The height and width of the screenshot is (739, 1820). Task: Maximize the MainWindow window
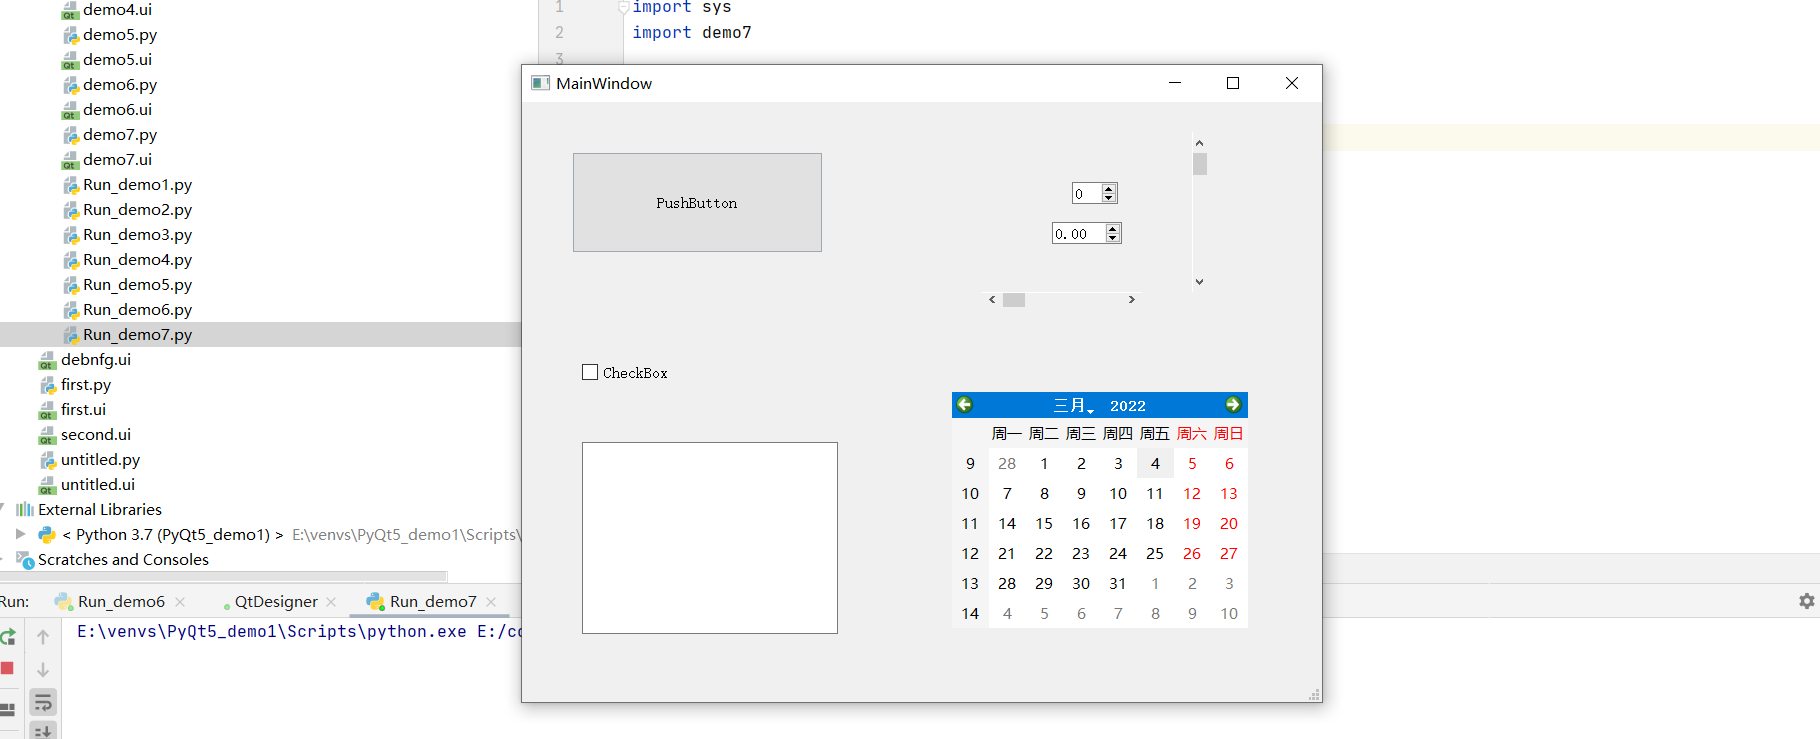1233,83
